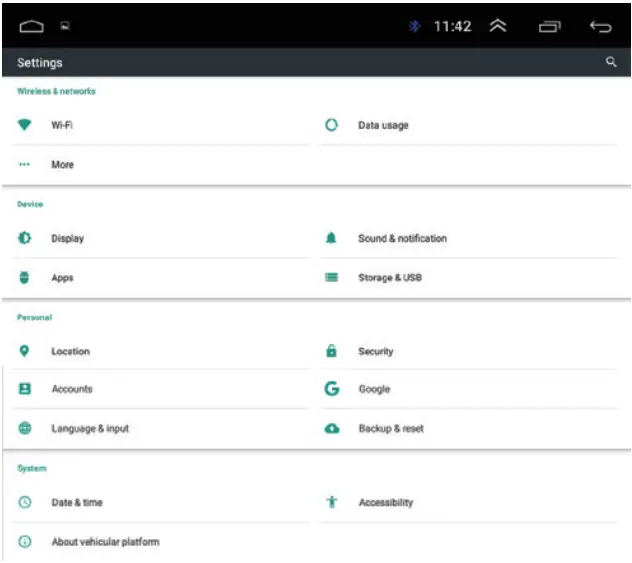Screen dimensions: 632x563
Task: Open Backup & reset settings
Action: (468, 428)
